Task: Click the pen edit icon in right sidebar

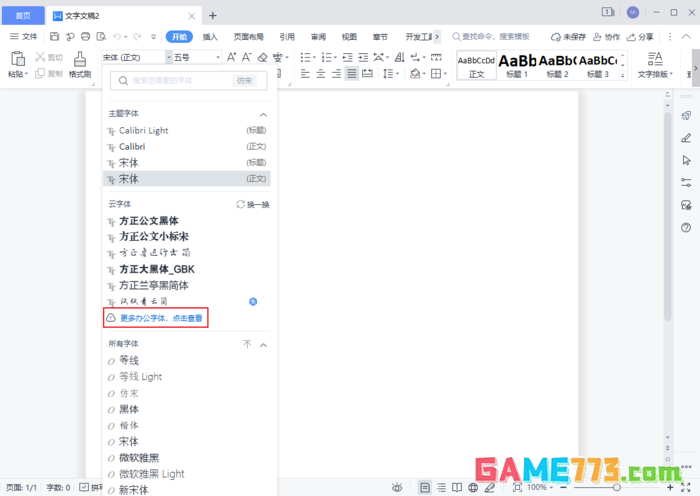Action: tap(686, 138)
